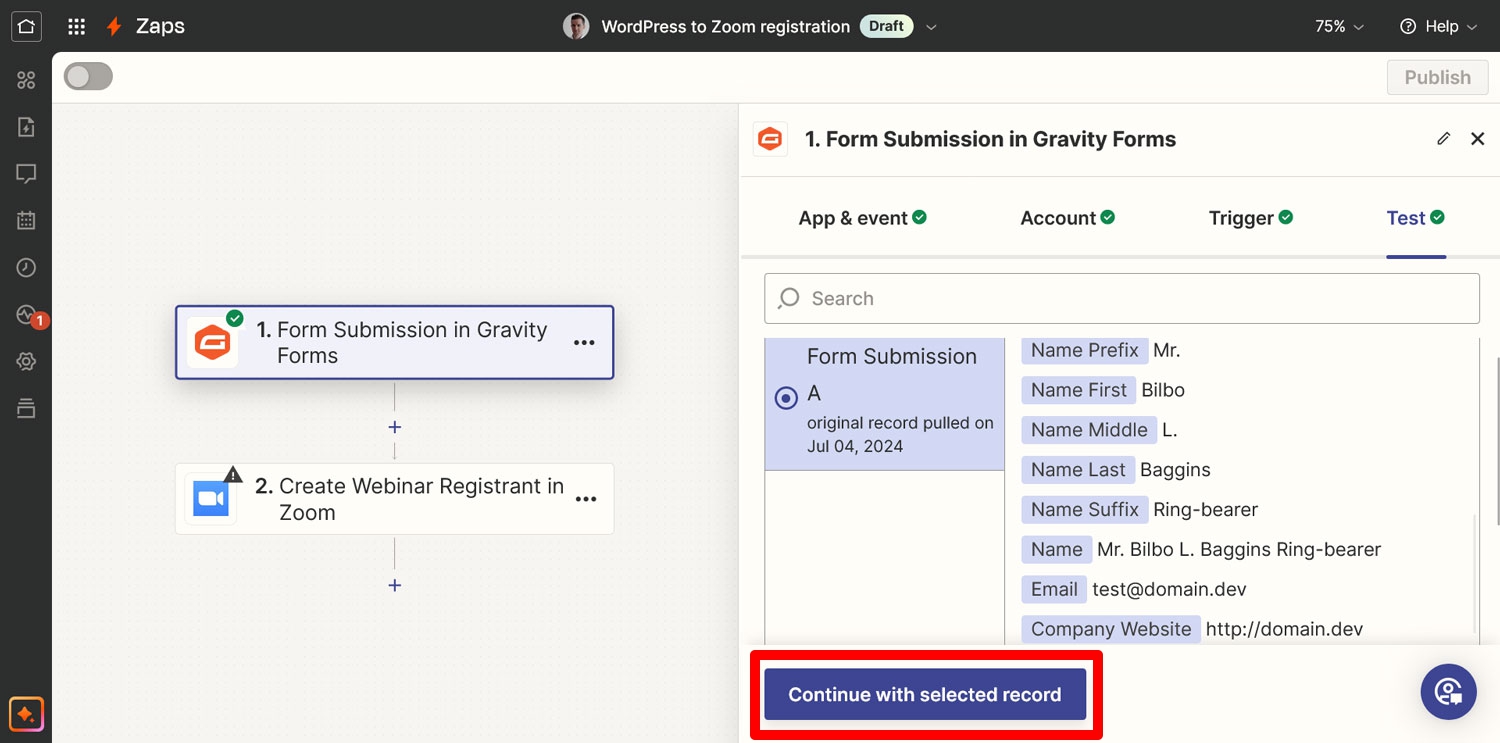Open the dashboard icon in sidebar
The width and height of the screenshot is (1500, 743).
click(x=26, y=80)
